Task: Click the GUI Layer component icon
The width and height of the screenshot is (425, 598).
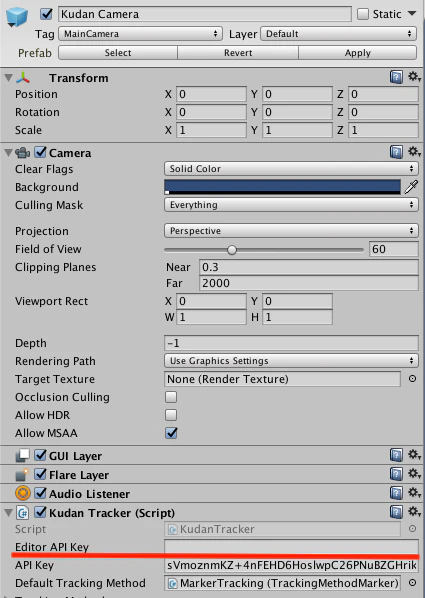Action: pyautogui.click(x=23, y=455)
